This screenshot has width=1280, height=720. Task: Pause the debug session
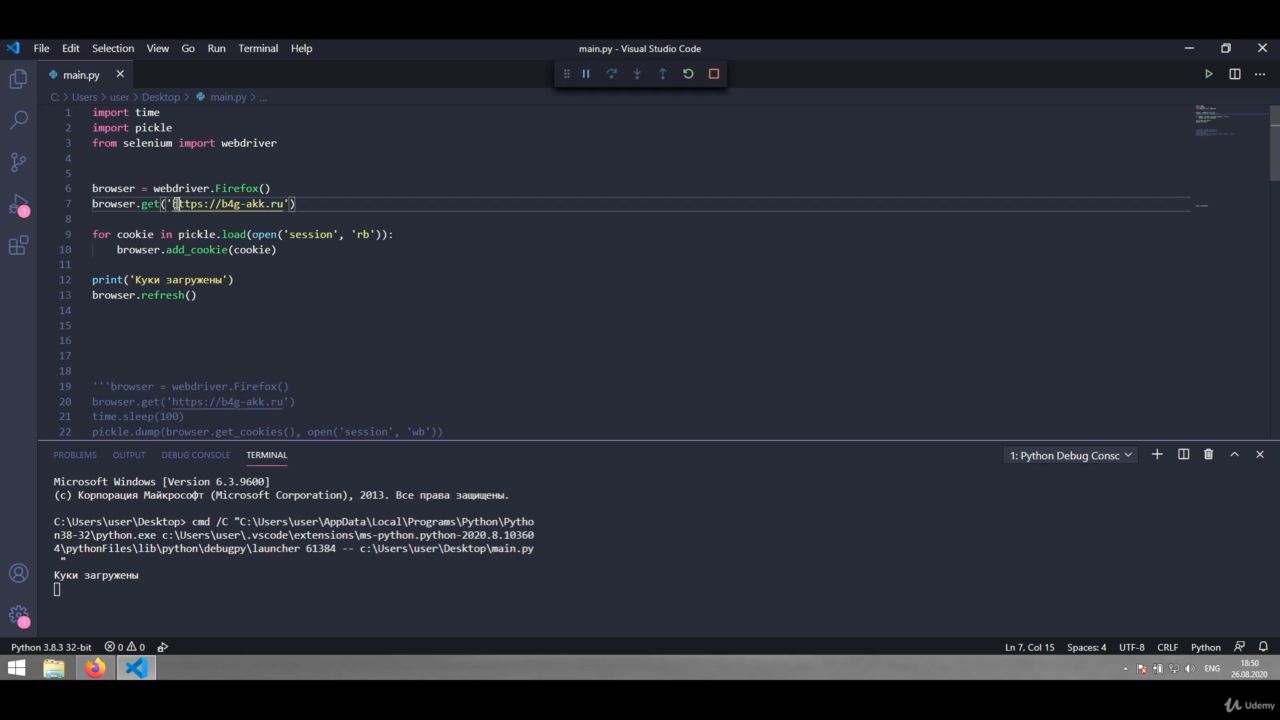(x=586, y=74)
